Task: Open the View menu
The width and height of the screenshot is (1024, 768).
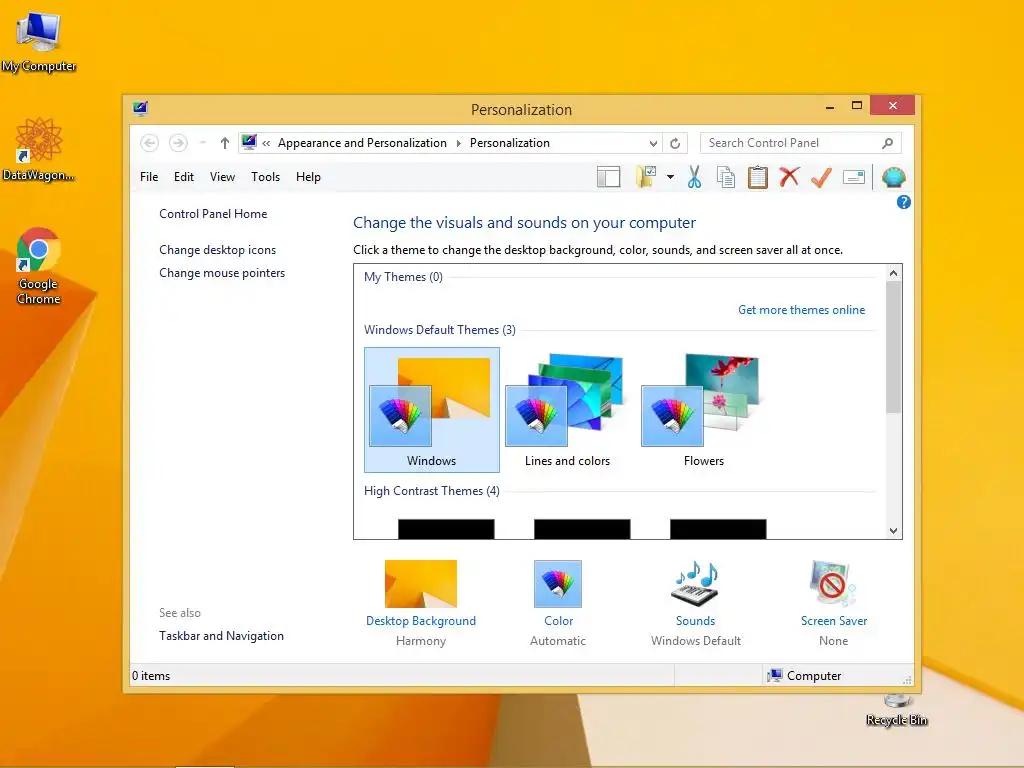Action: click(x=222, y=177)
